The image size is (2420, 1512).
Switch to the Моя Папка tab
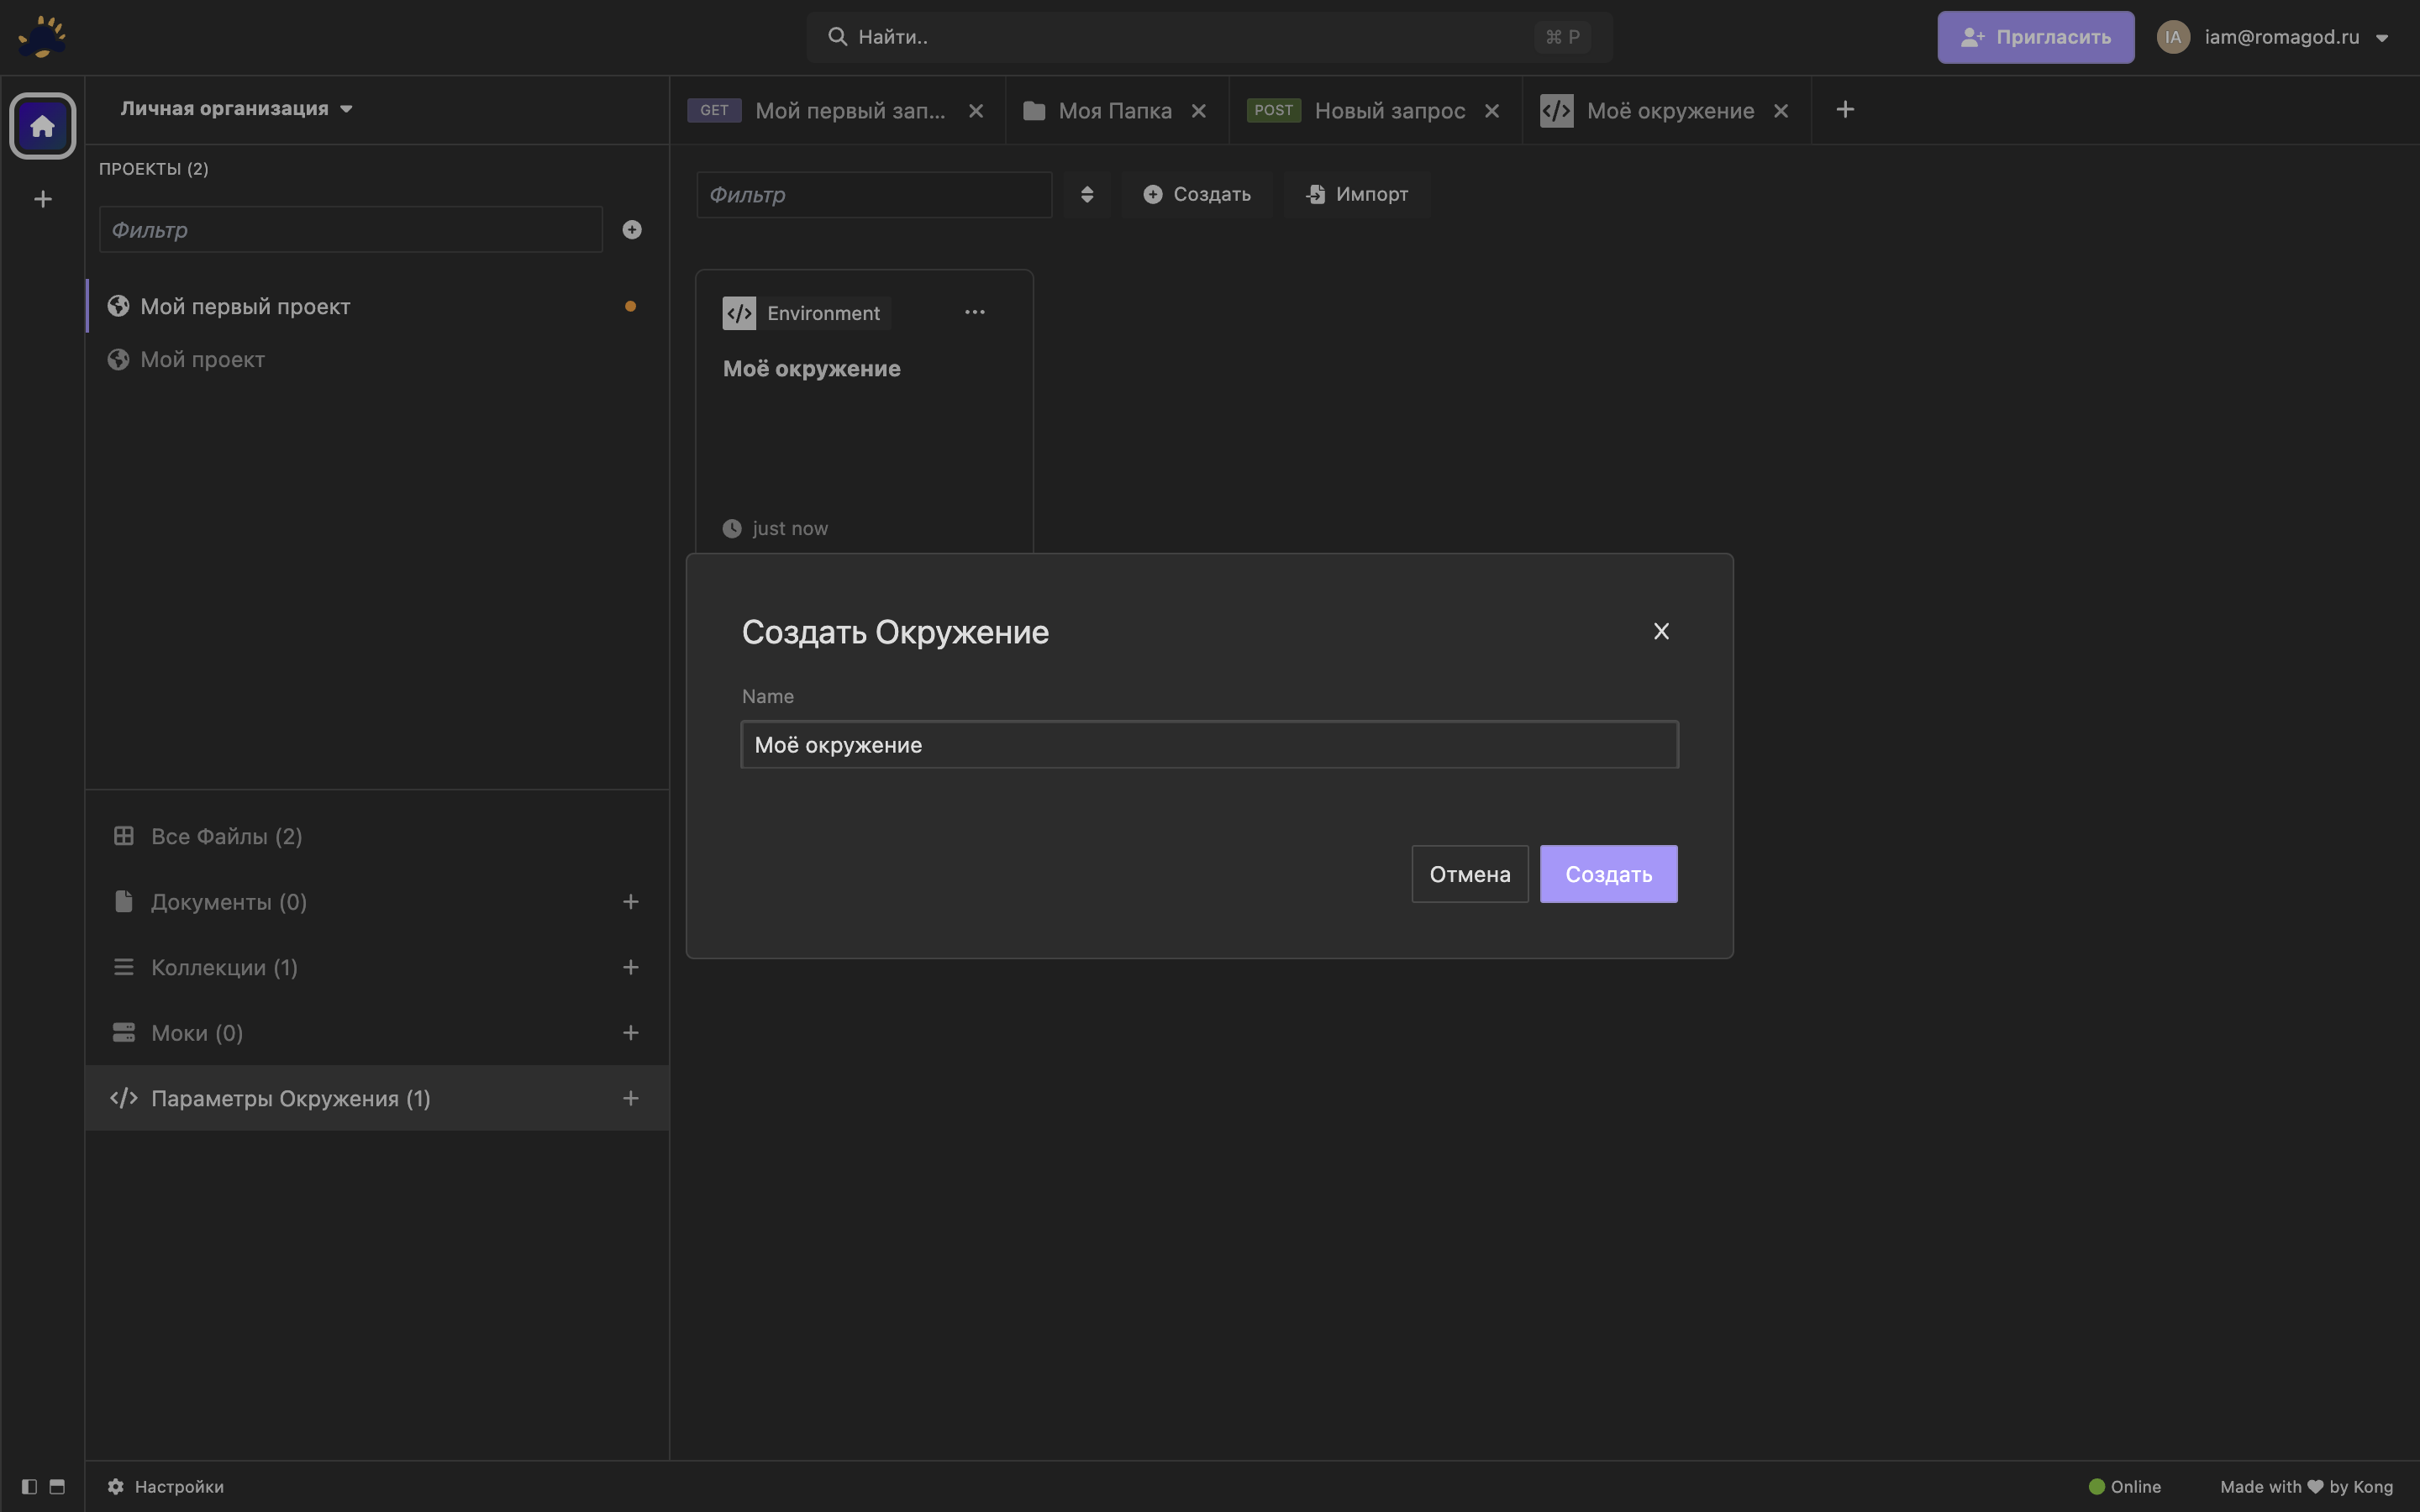[1115, 110]
